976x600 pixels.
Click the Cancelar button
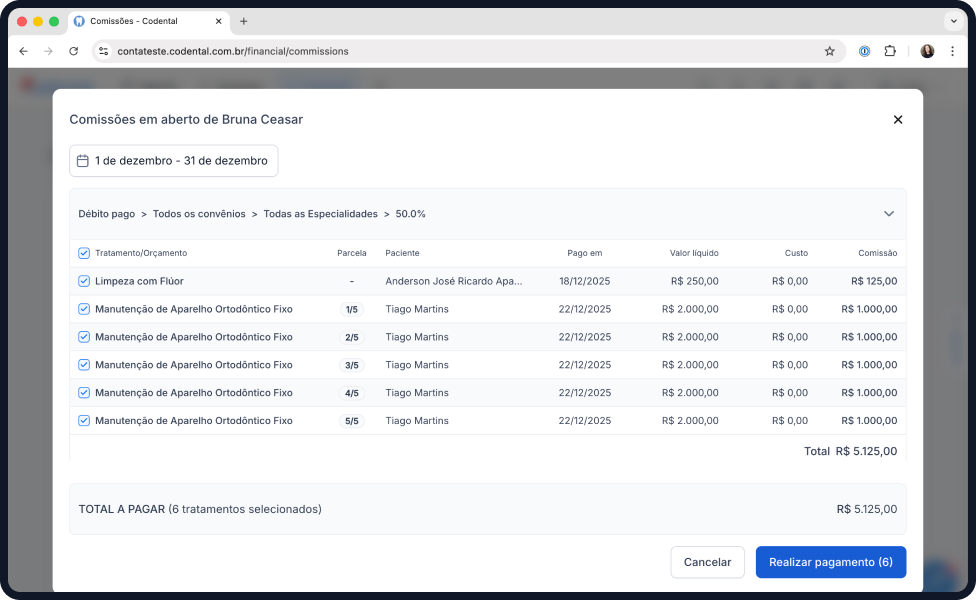pos(707,562)
